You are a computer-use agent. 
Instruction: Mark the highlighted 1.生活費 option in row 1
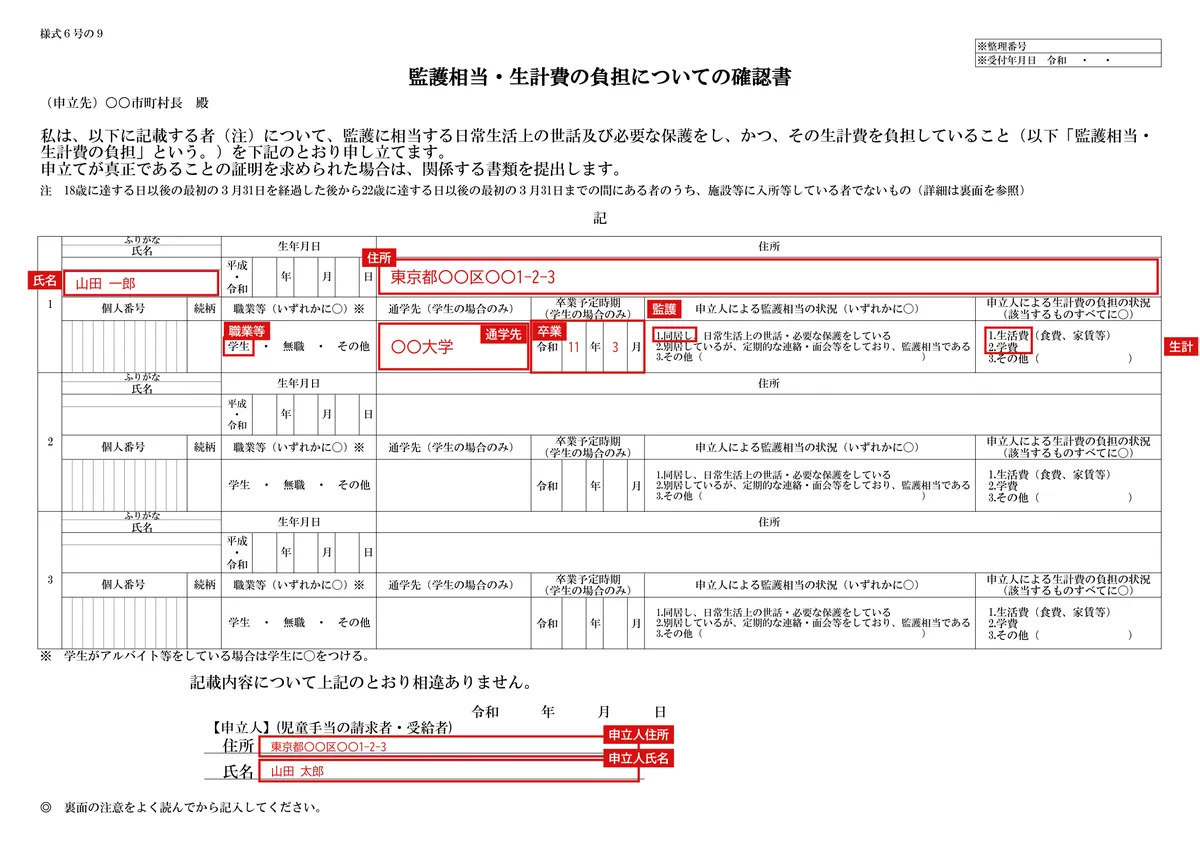(1007, 335)
